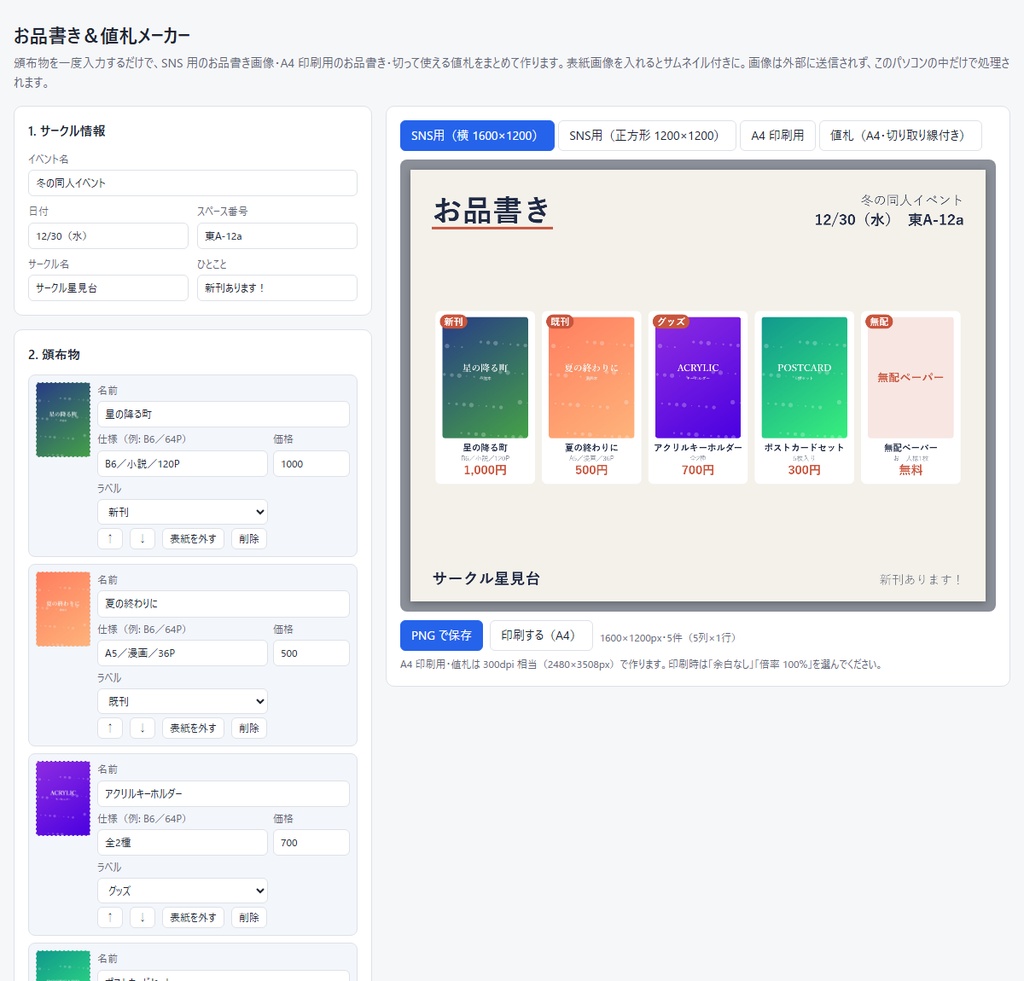Edit the ひとこと field with 新刊あります！
The width and height of the screenshot is (1024, 981).
point(277,288)
